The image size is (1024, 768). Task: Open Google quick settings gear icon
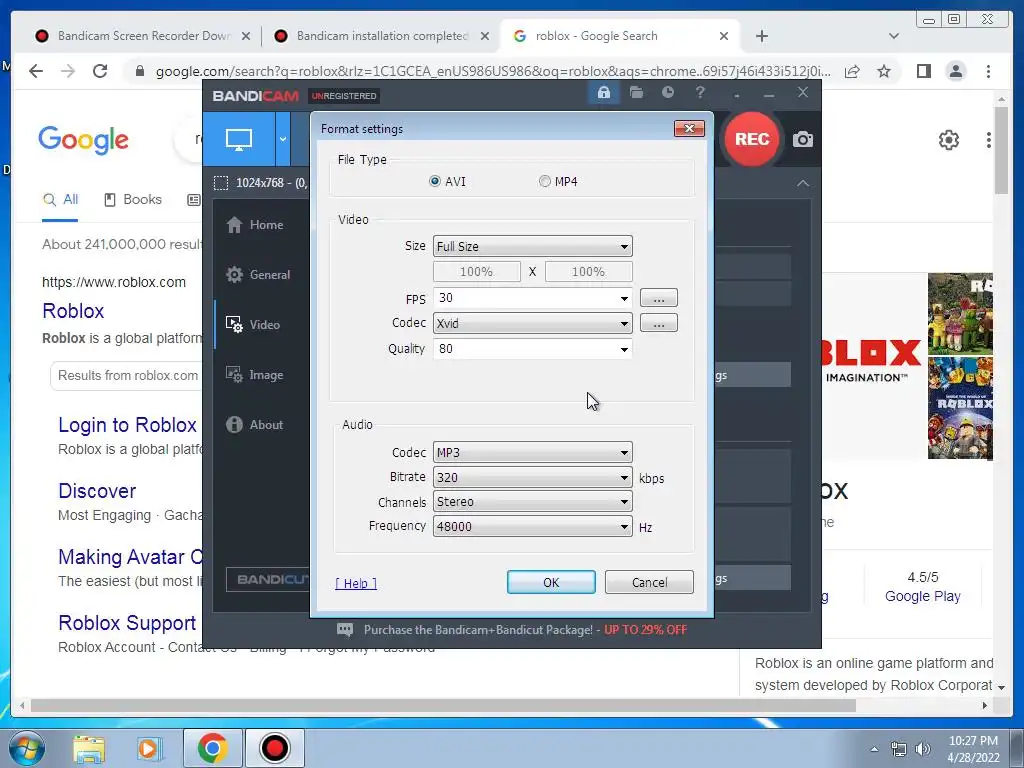[x=949, y=140]
